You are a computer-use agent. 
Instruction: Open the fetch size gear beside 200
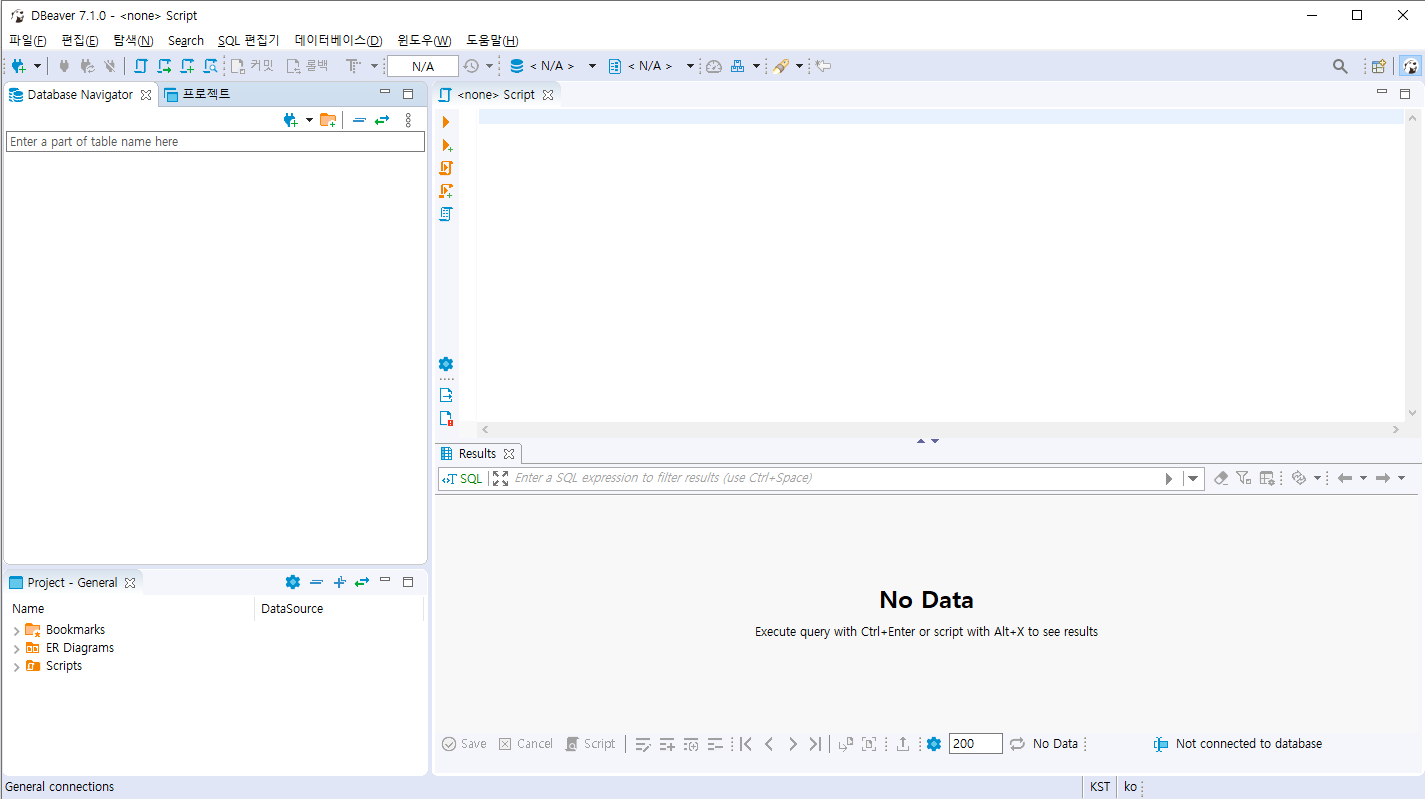934,744
